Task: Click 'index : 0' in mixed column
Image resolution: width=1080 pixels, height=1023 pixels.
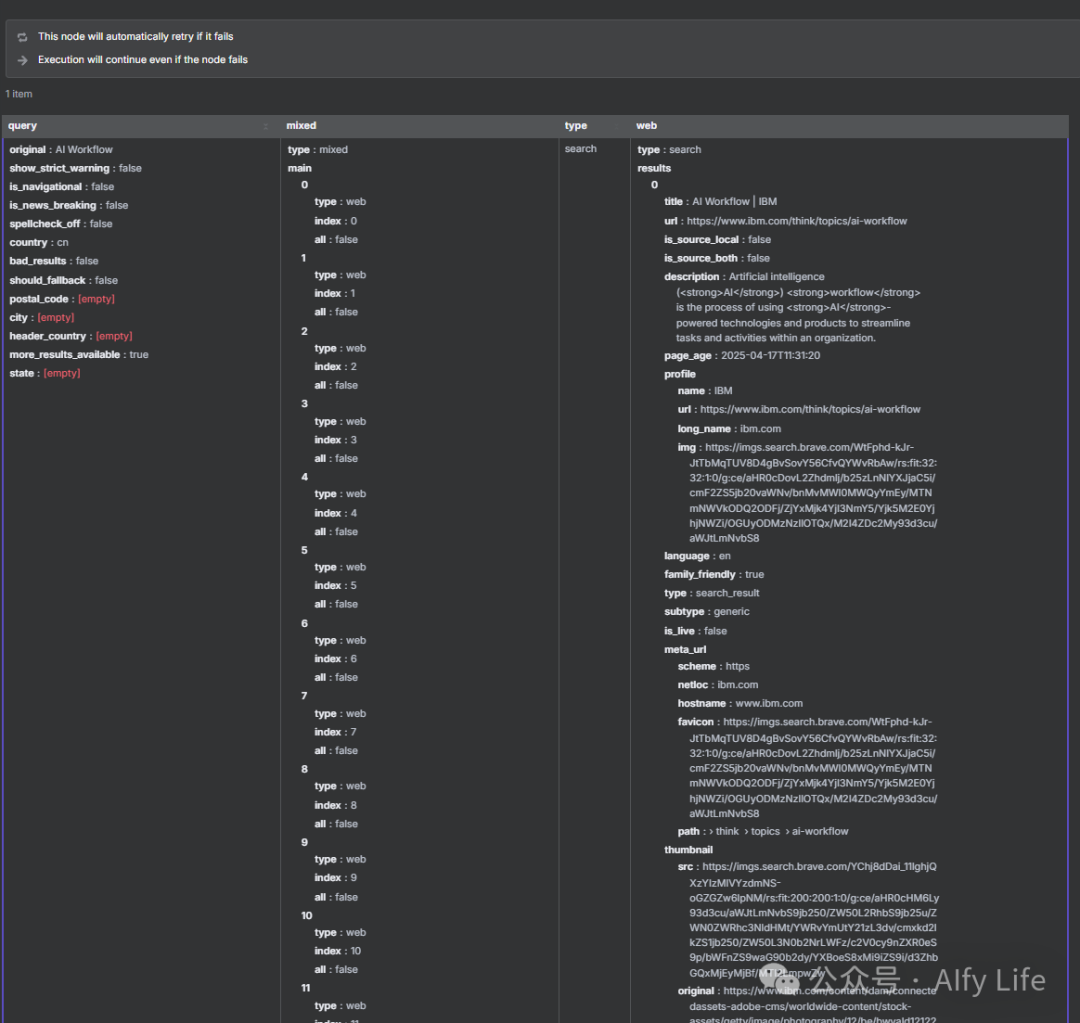Action: pyautogui.click(x=335, y=221)
